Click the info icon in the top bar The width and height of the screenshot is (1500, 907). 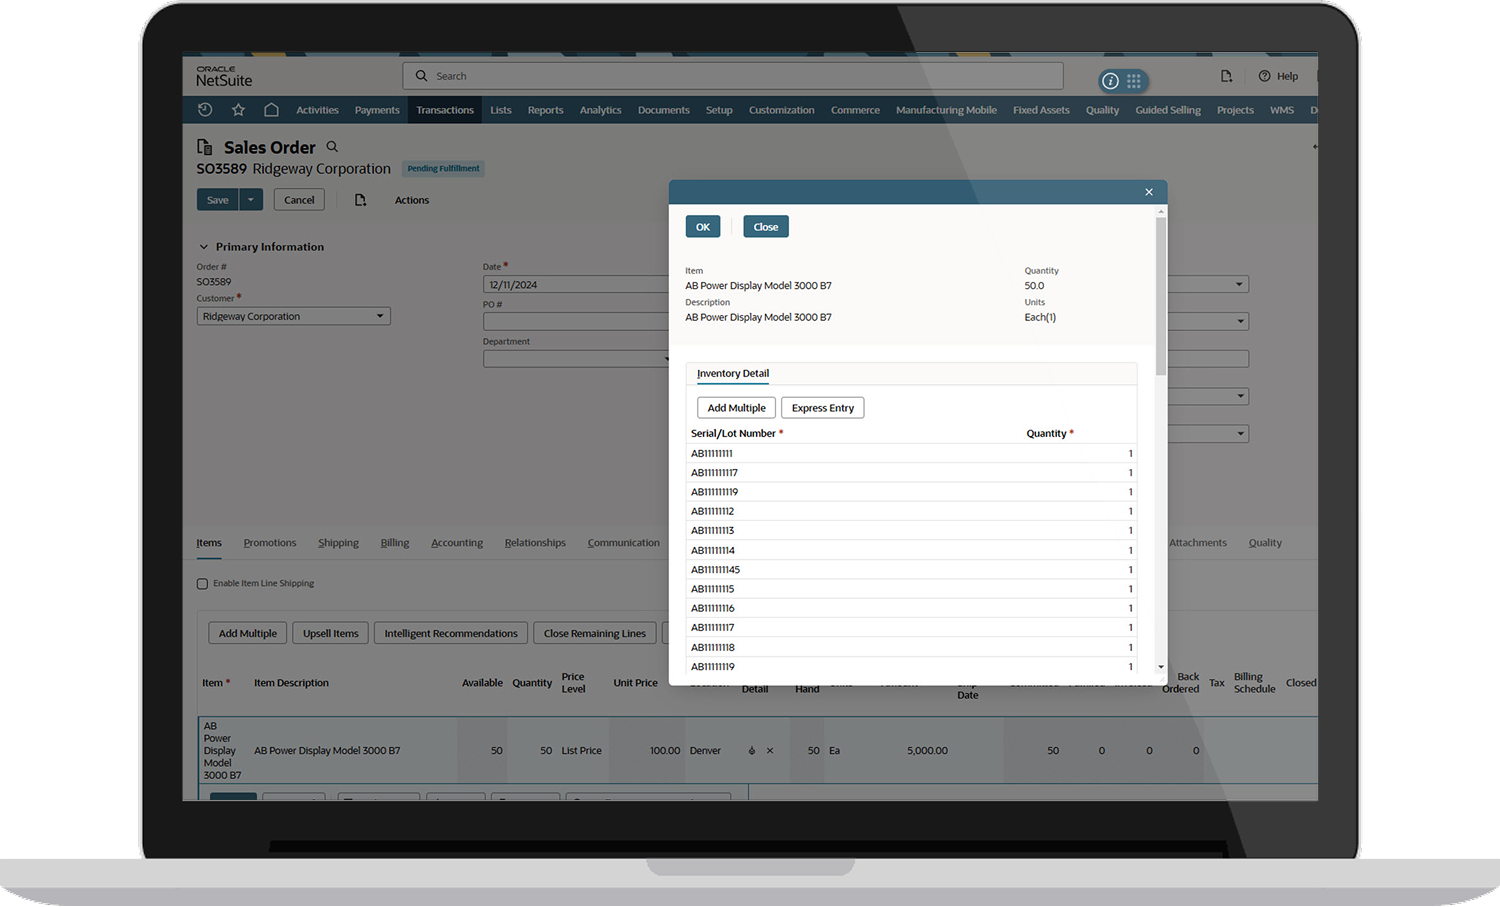click(1110, 81)
